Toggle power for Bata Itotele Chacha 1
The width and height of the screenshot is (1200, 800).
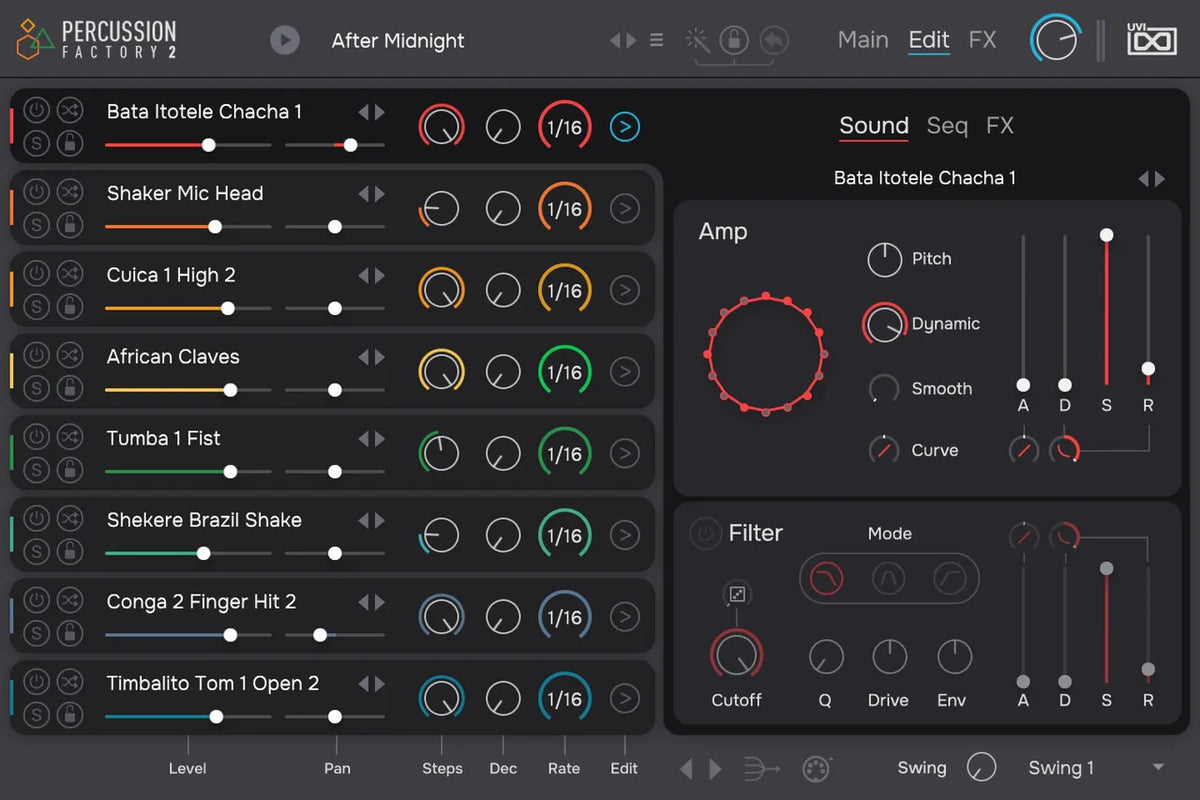(36, 109)
